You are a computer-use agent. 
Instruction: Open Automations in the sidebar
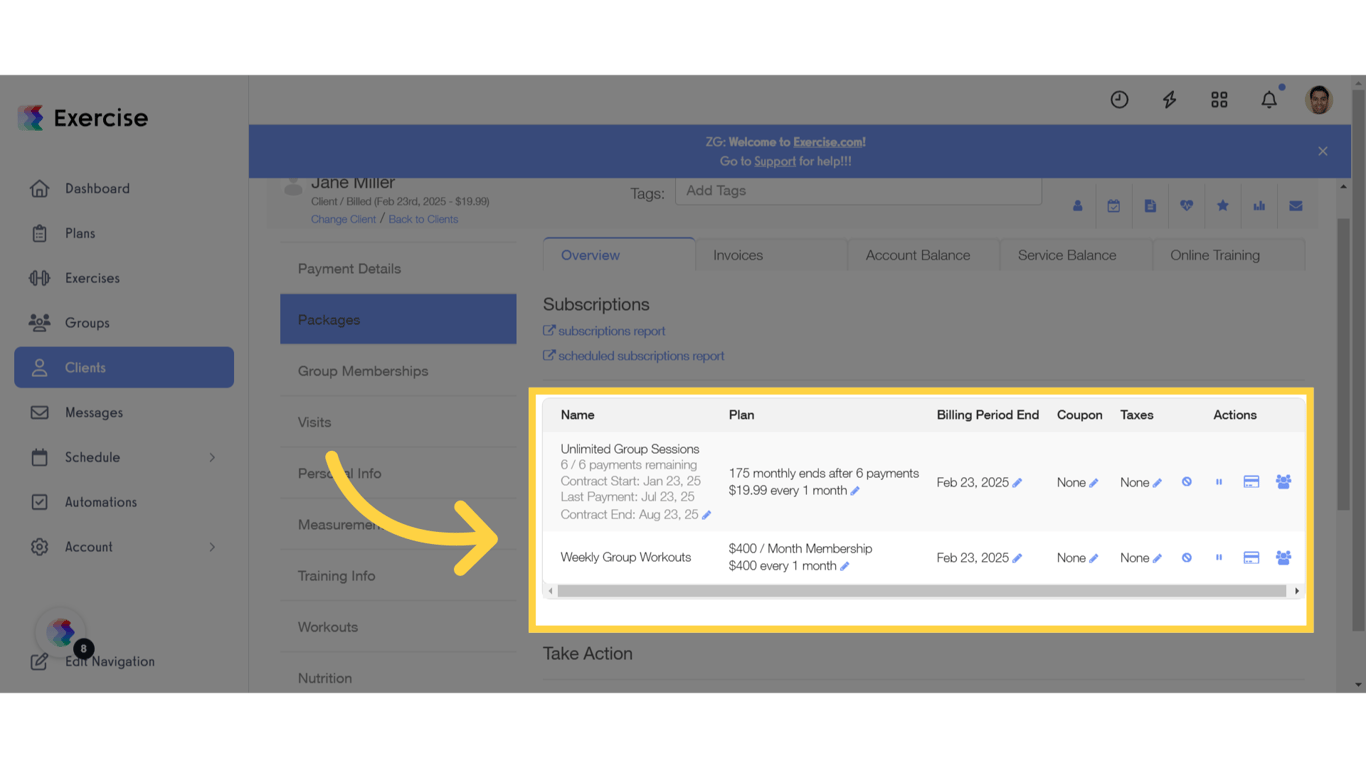click(x=124, y=502)
